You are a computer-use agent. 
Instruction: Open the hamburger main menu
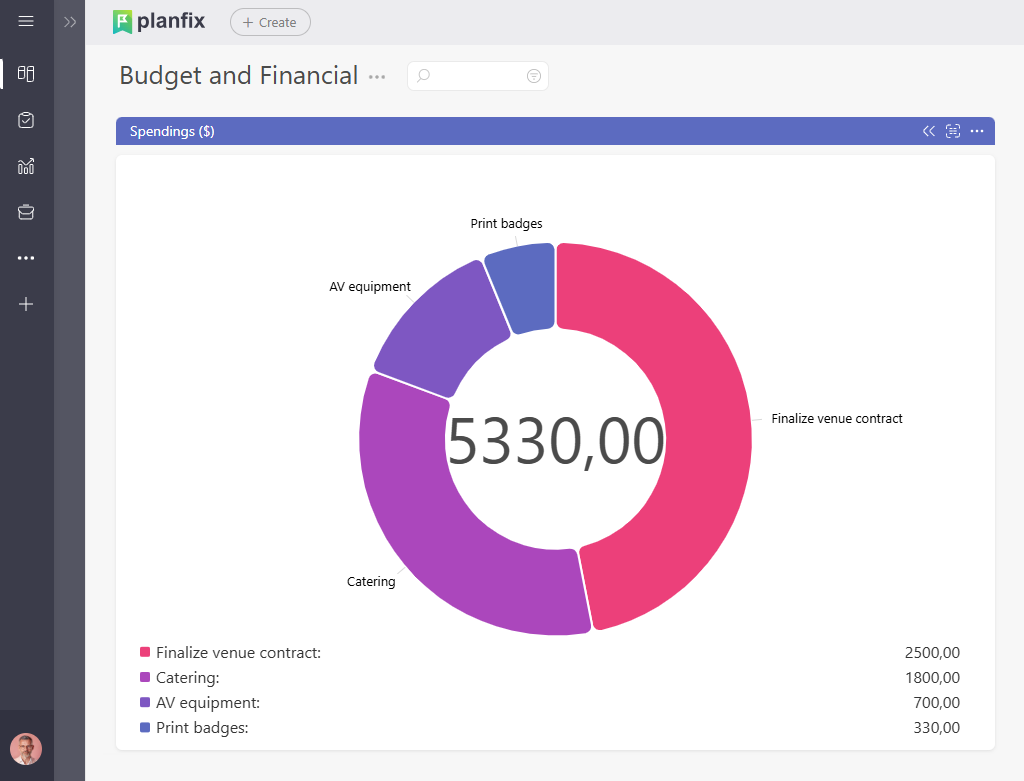(26, 22)
